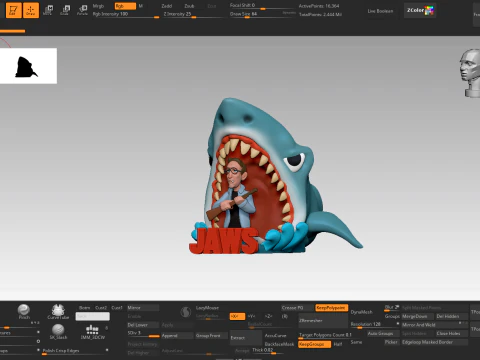Select the Move transform tool
The image size is (480, 360).
click(48, 10)
